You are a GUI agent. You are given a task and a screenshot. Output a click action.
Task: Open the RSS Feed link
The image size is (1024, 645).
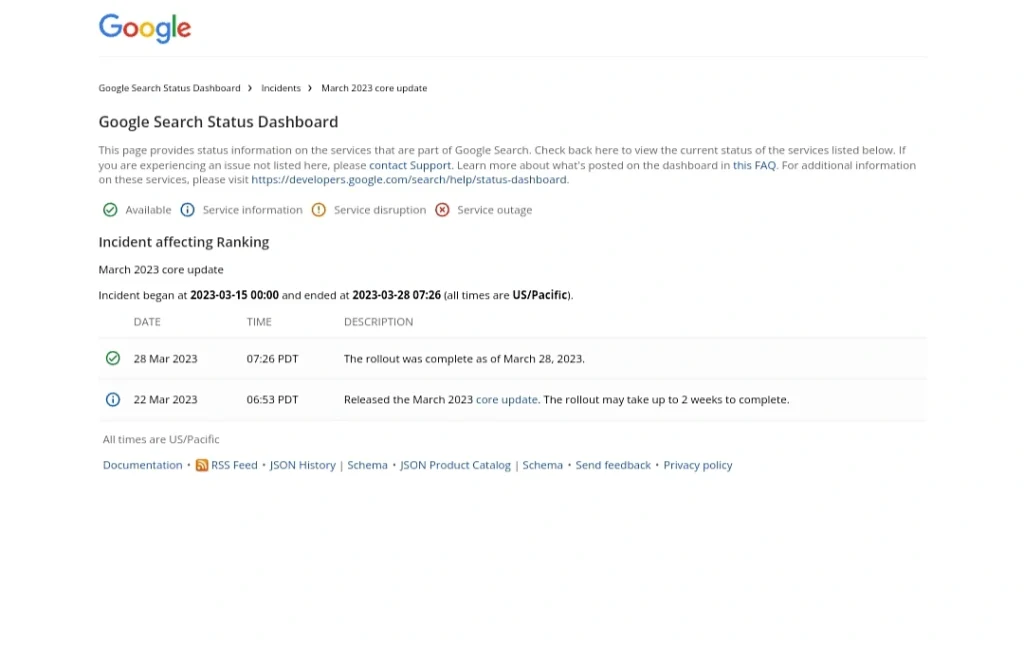click(234, 465)
